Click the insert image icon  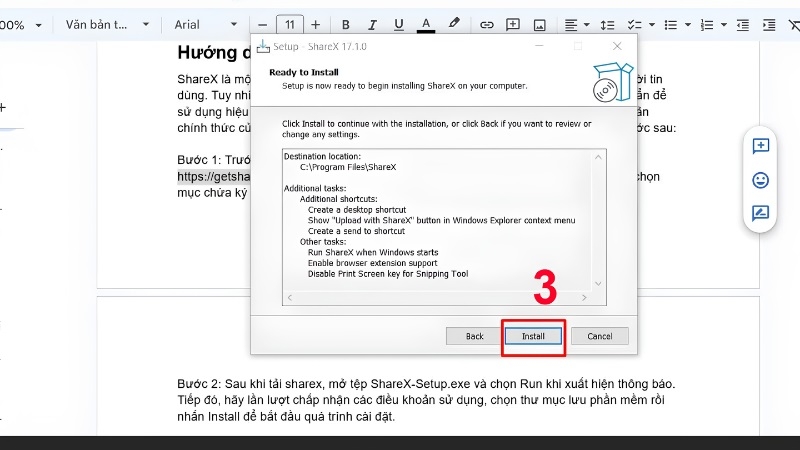click(539, 25)
